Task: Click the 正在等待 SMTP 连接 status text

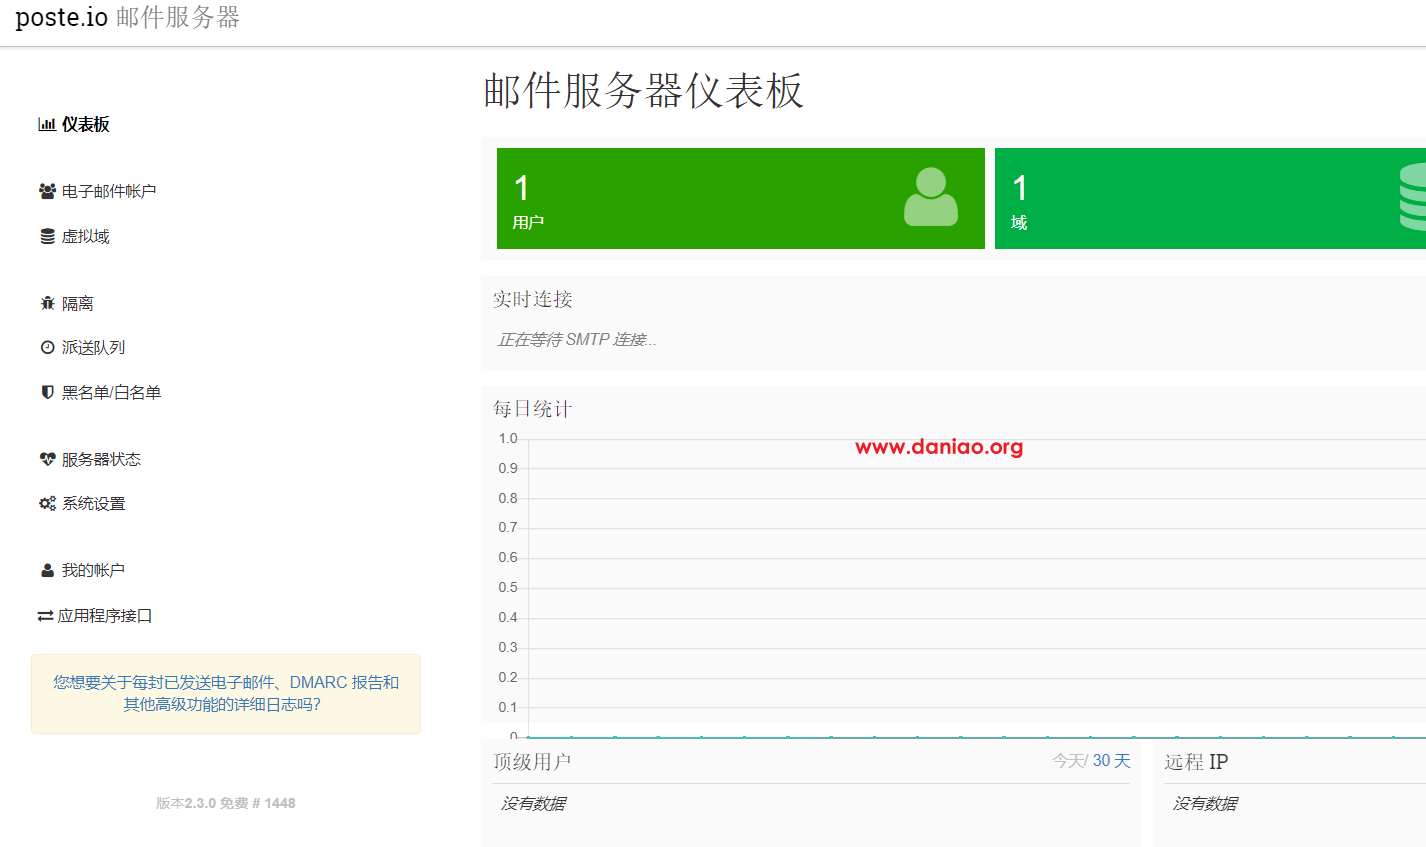Action: 577,340
